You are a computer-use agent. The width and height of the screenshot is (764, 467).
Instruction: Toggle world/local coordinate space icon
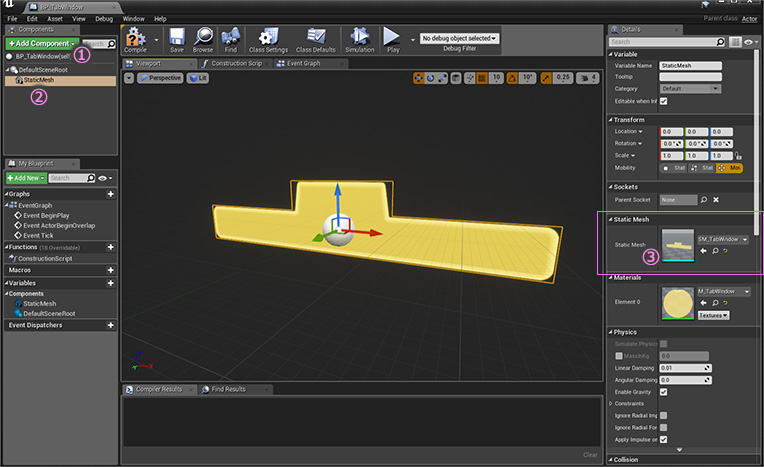click(456, 78)
